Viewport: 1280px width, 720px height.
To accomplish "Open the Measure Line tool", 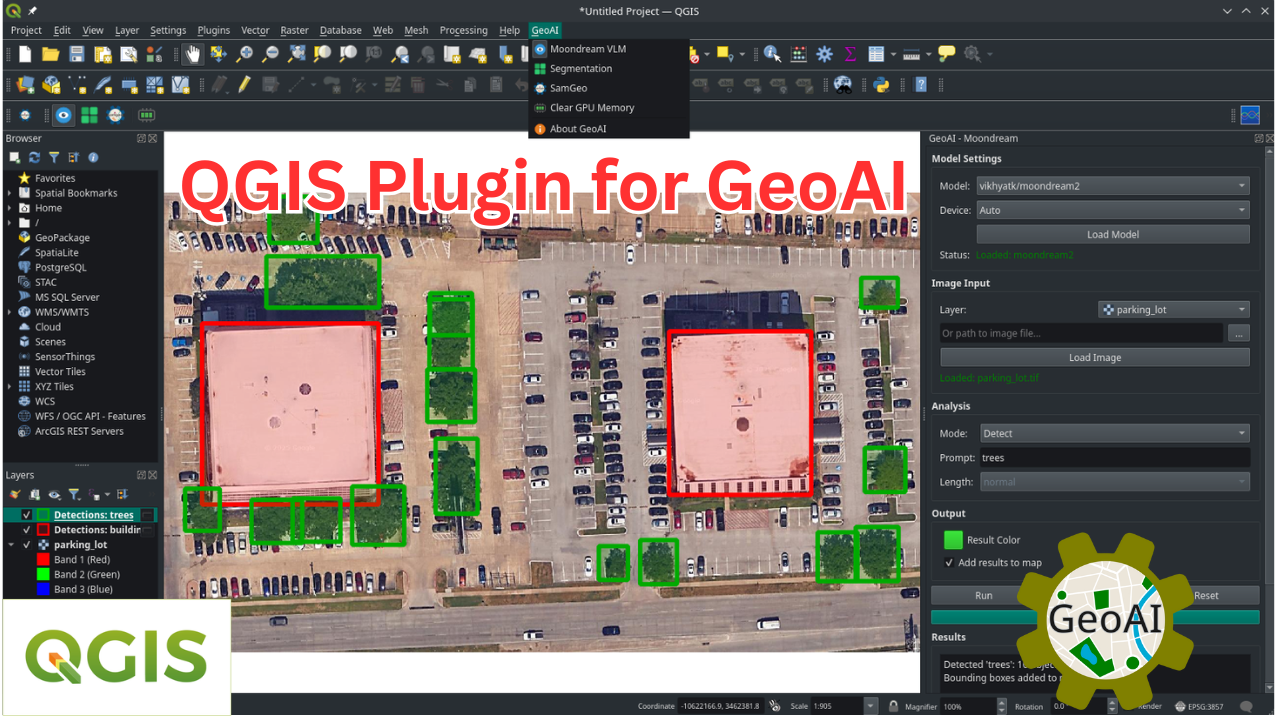I will (x=912, y=54).
